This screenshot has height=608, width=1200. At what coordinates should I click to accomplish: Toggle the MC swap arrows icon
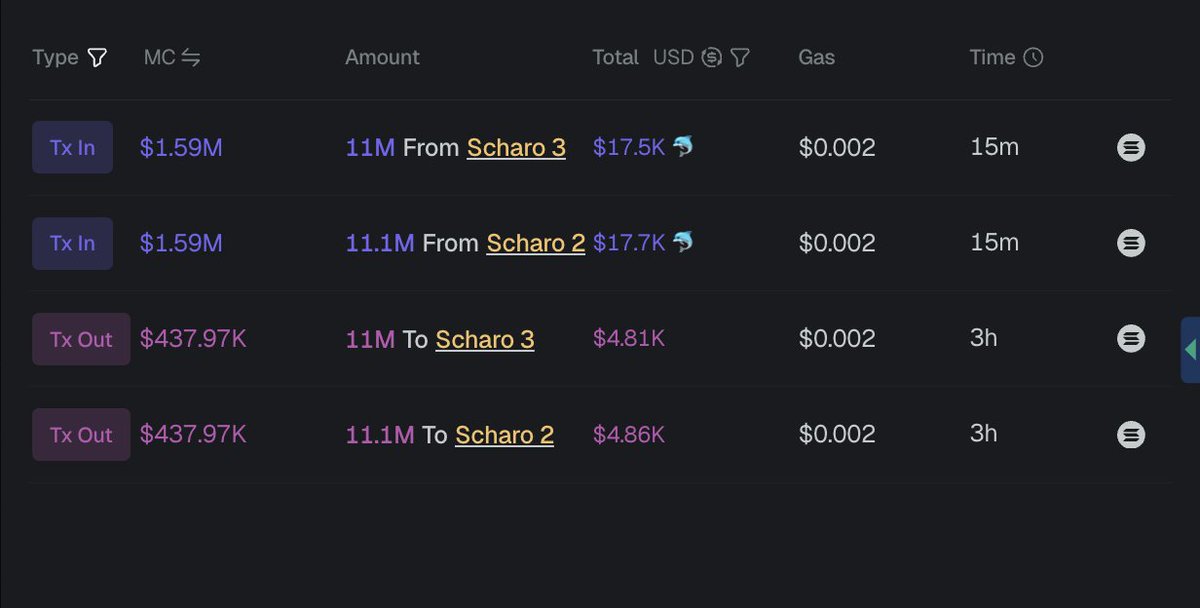pyautogui.click(x=190, y=58)
